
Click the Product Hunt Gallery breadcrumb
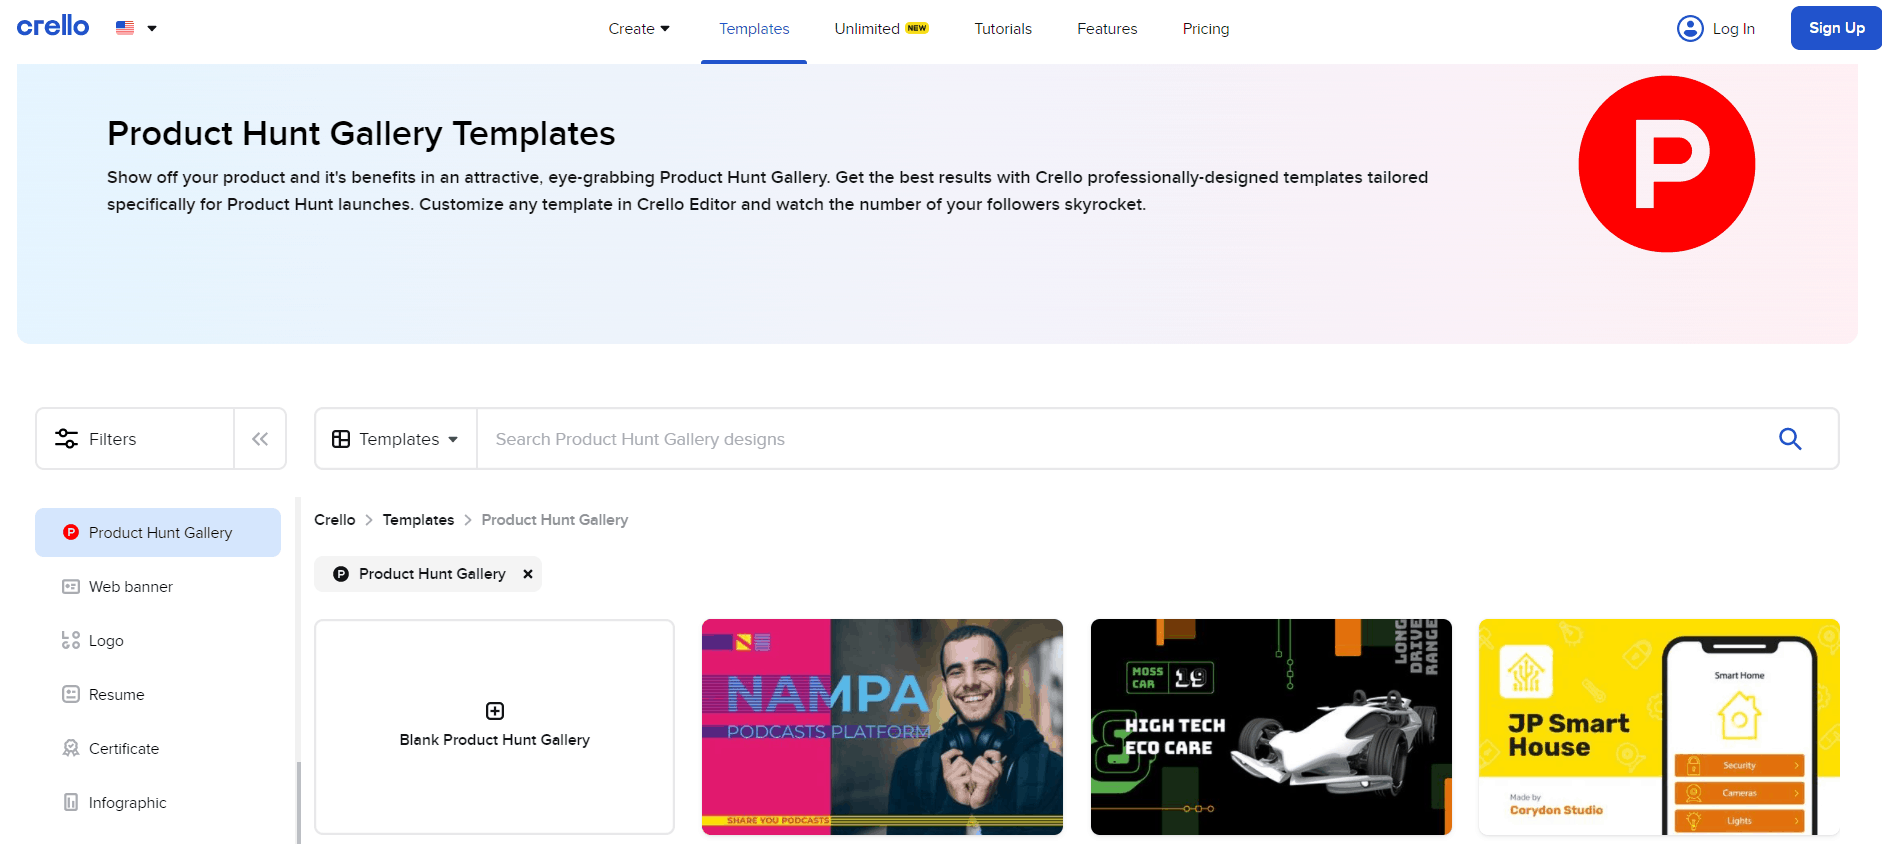pos(555,520)
